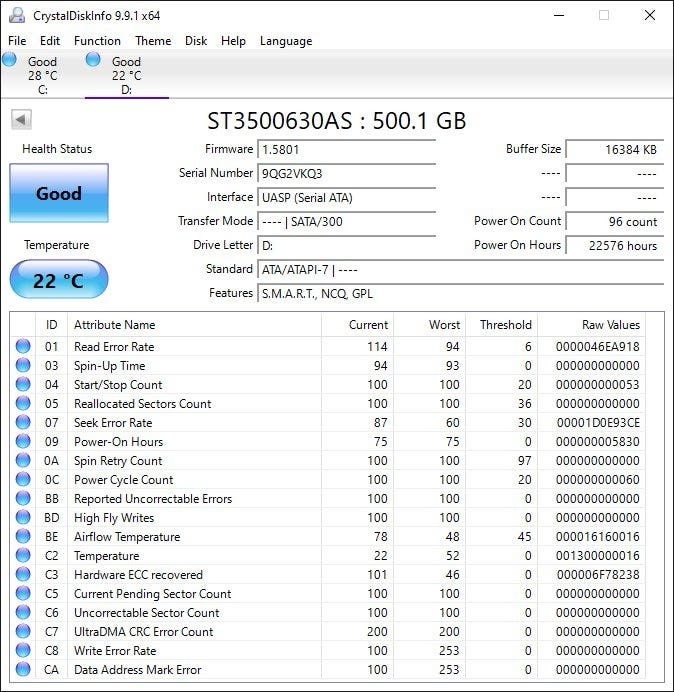Click the Good health status button
Viewport: 674px width, 692px height.
coord(59,193)
